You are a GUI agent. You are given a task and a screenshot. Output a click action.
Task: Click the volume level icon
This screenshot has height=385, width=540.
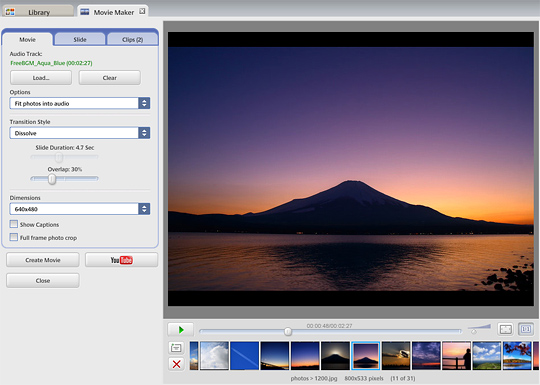[x=479, y=329]
